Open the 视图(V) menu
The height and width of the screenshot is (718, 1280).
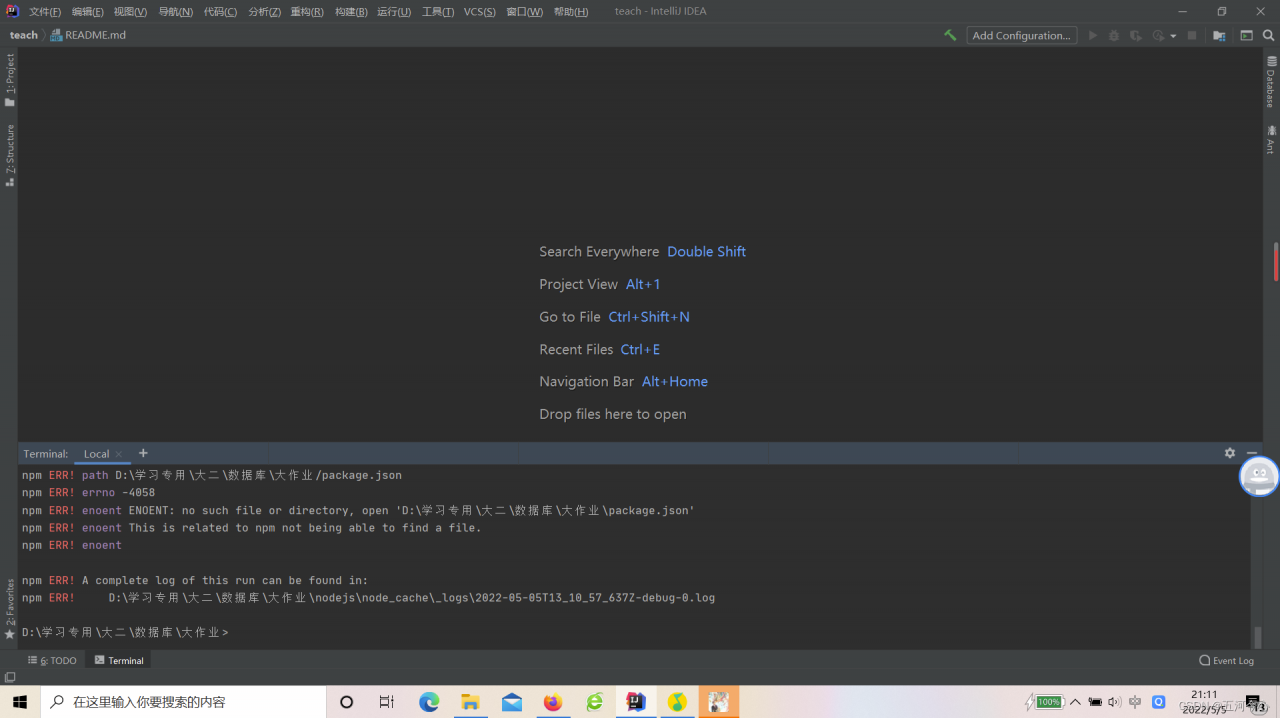point(130,11)
